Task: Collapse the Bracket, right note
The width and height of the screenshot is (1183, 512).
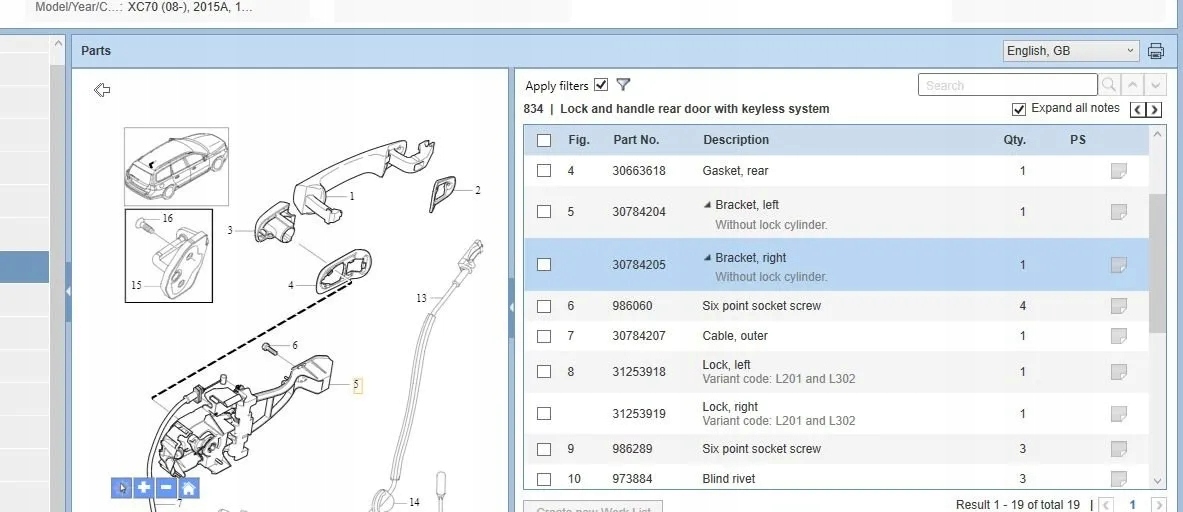Action: 707,257
